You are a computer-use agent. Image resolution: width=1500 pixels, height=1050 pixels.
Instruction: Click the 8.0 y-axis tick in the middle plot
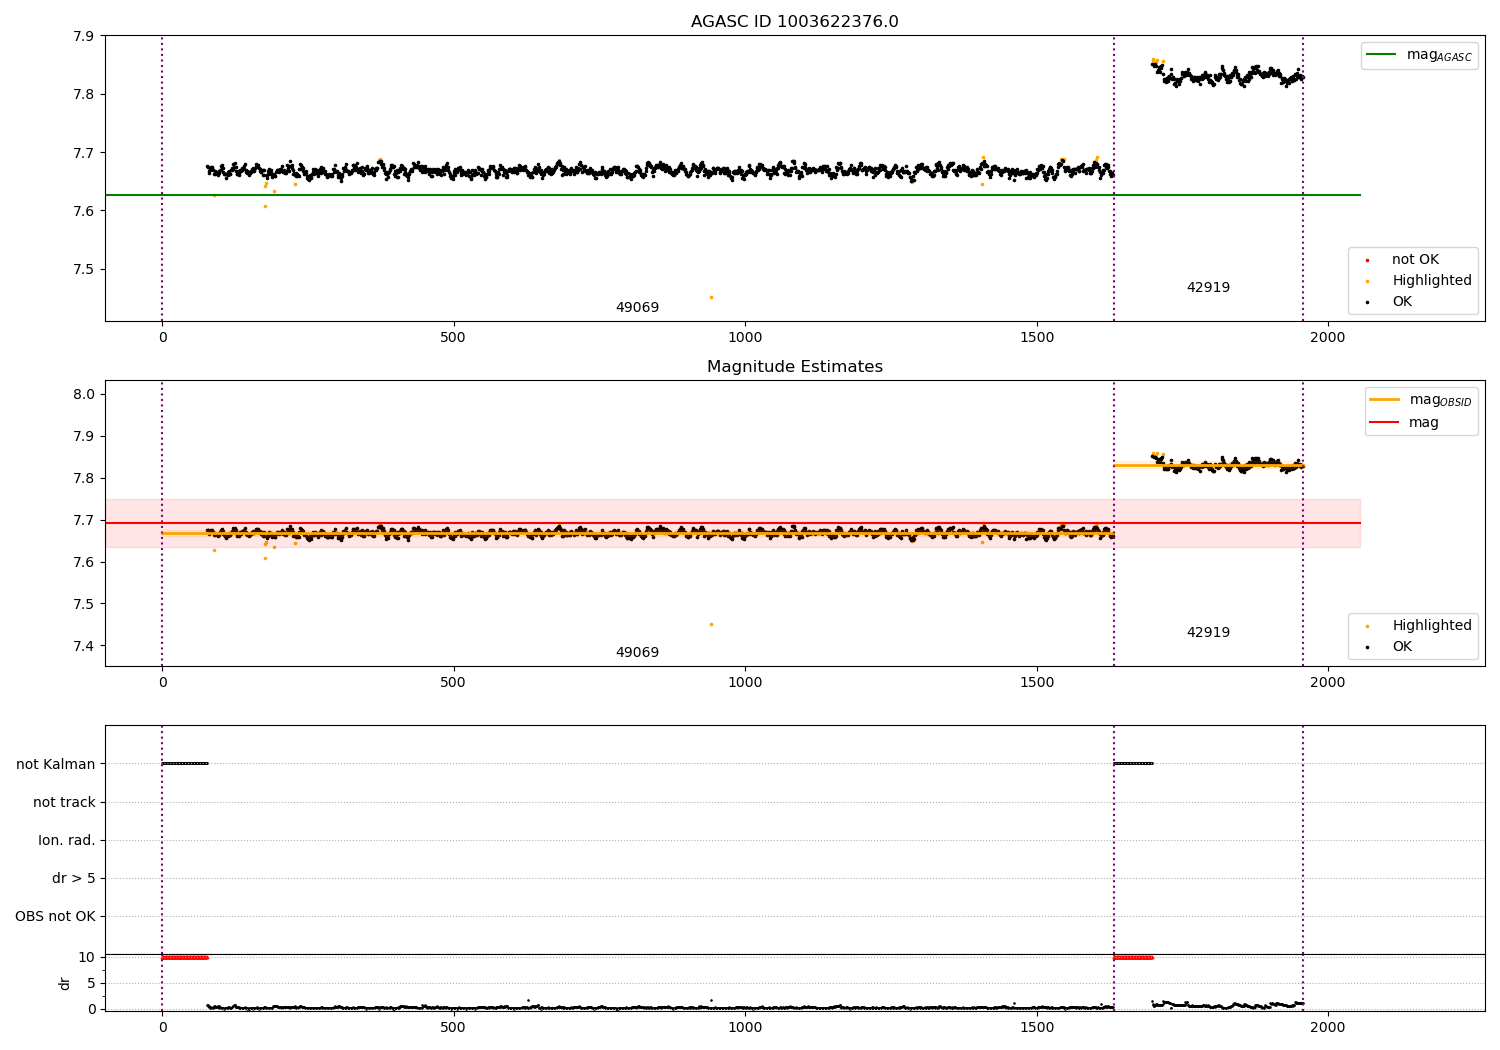click(84, 394)
